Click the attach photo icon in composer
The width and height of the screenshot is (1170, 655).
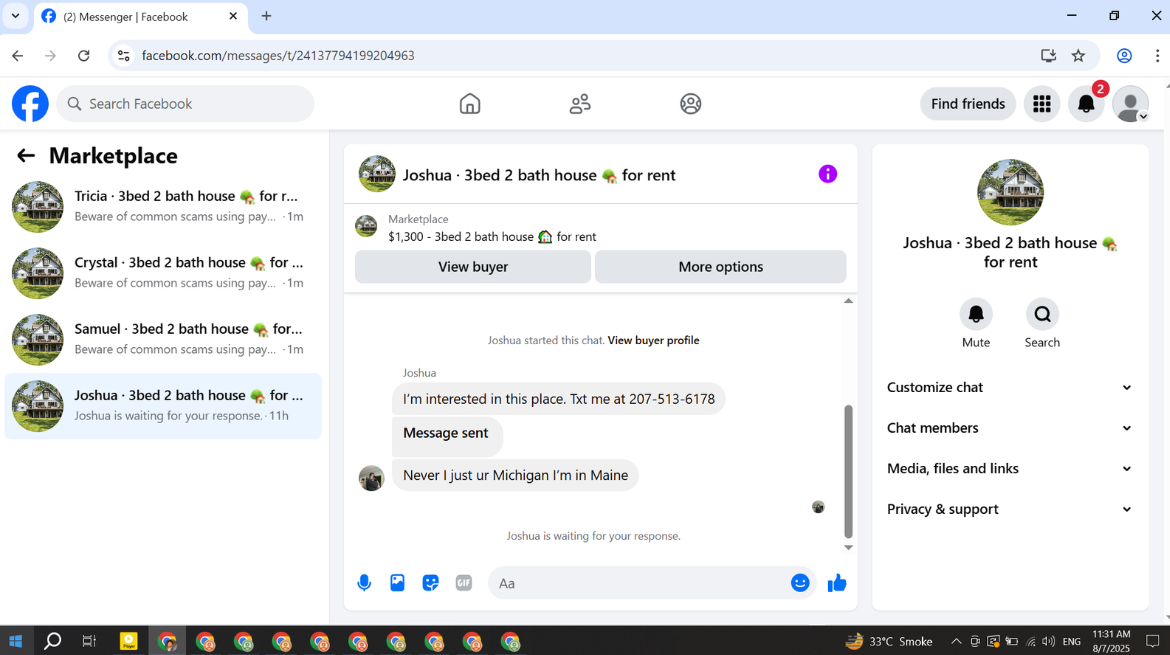click(398, 583)
